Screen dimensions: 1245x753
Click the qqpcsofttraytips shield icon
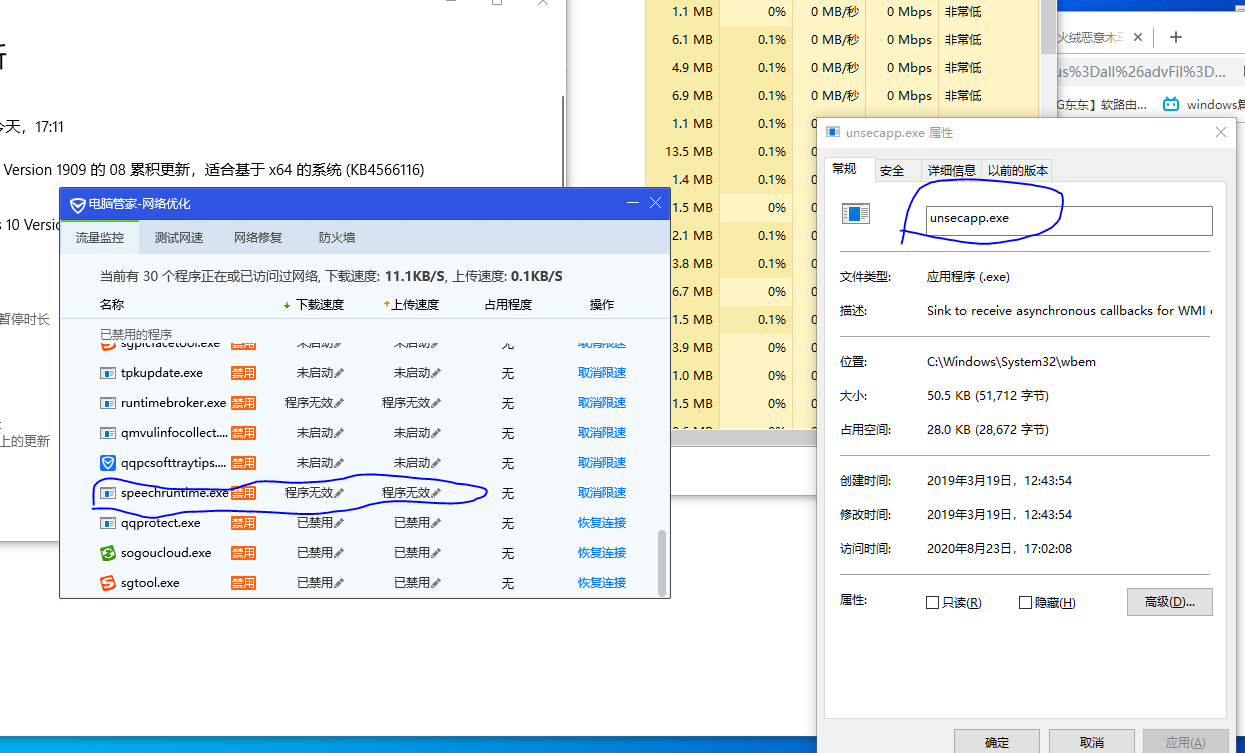[108, 463]
